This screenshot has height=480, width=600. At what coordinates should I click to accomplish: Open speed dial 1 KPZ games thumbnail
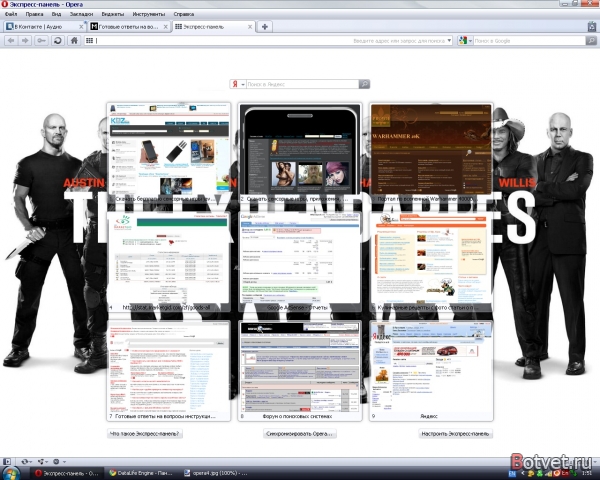(169, 153)
